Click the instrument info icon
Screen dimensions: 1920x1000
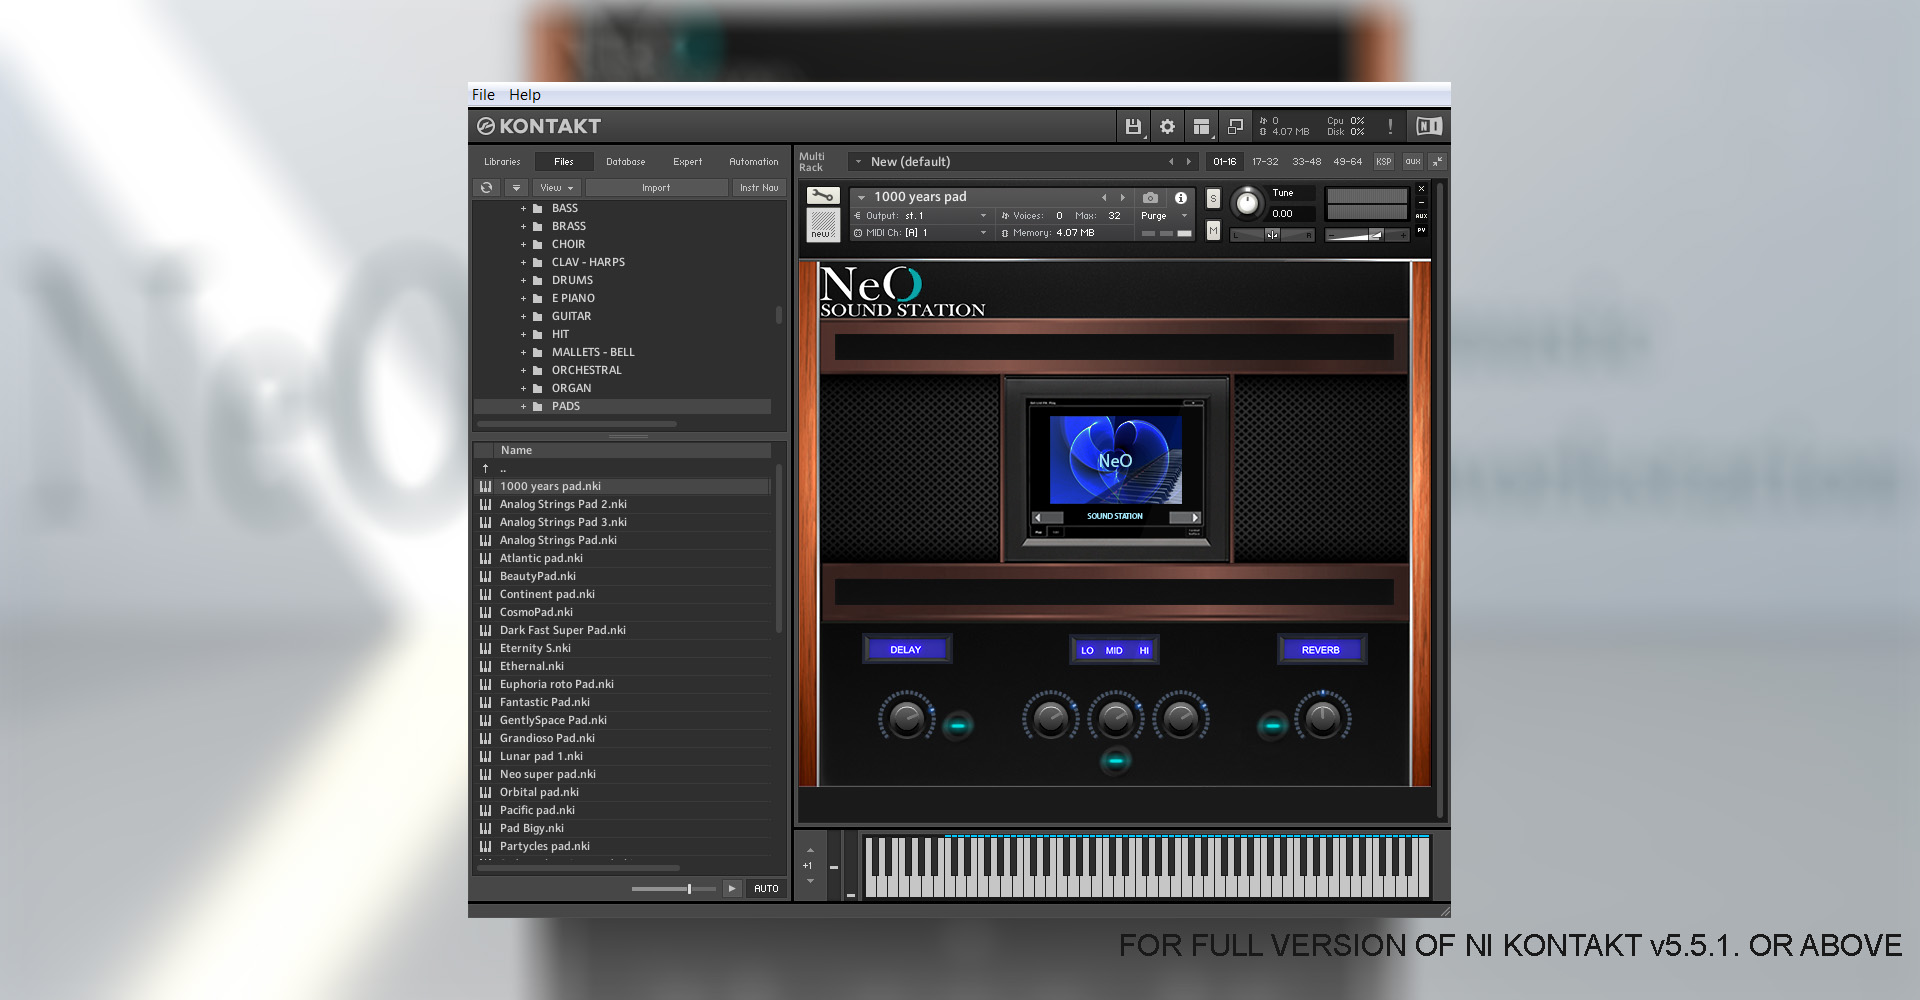click(1180, 196)
